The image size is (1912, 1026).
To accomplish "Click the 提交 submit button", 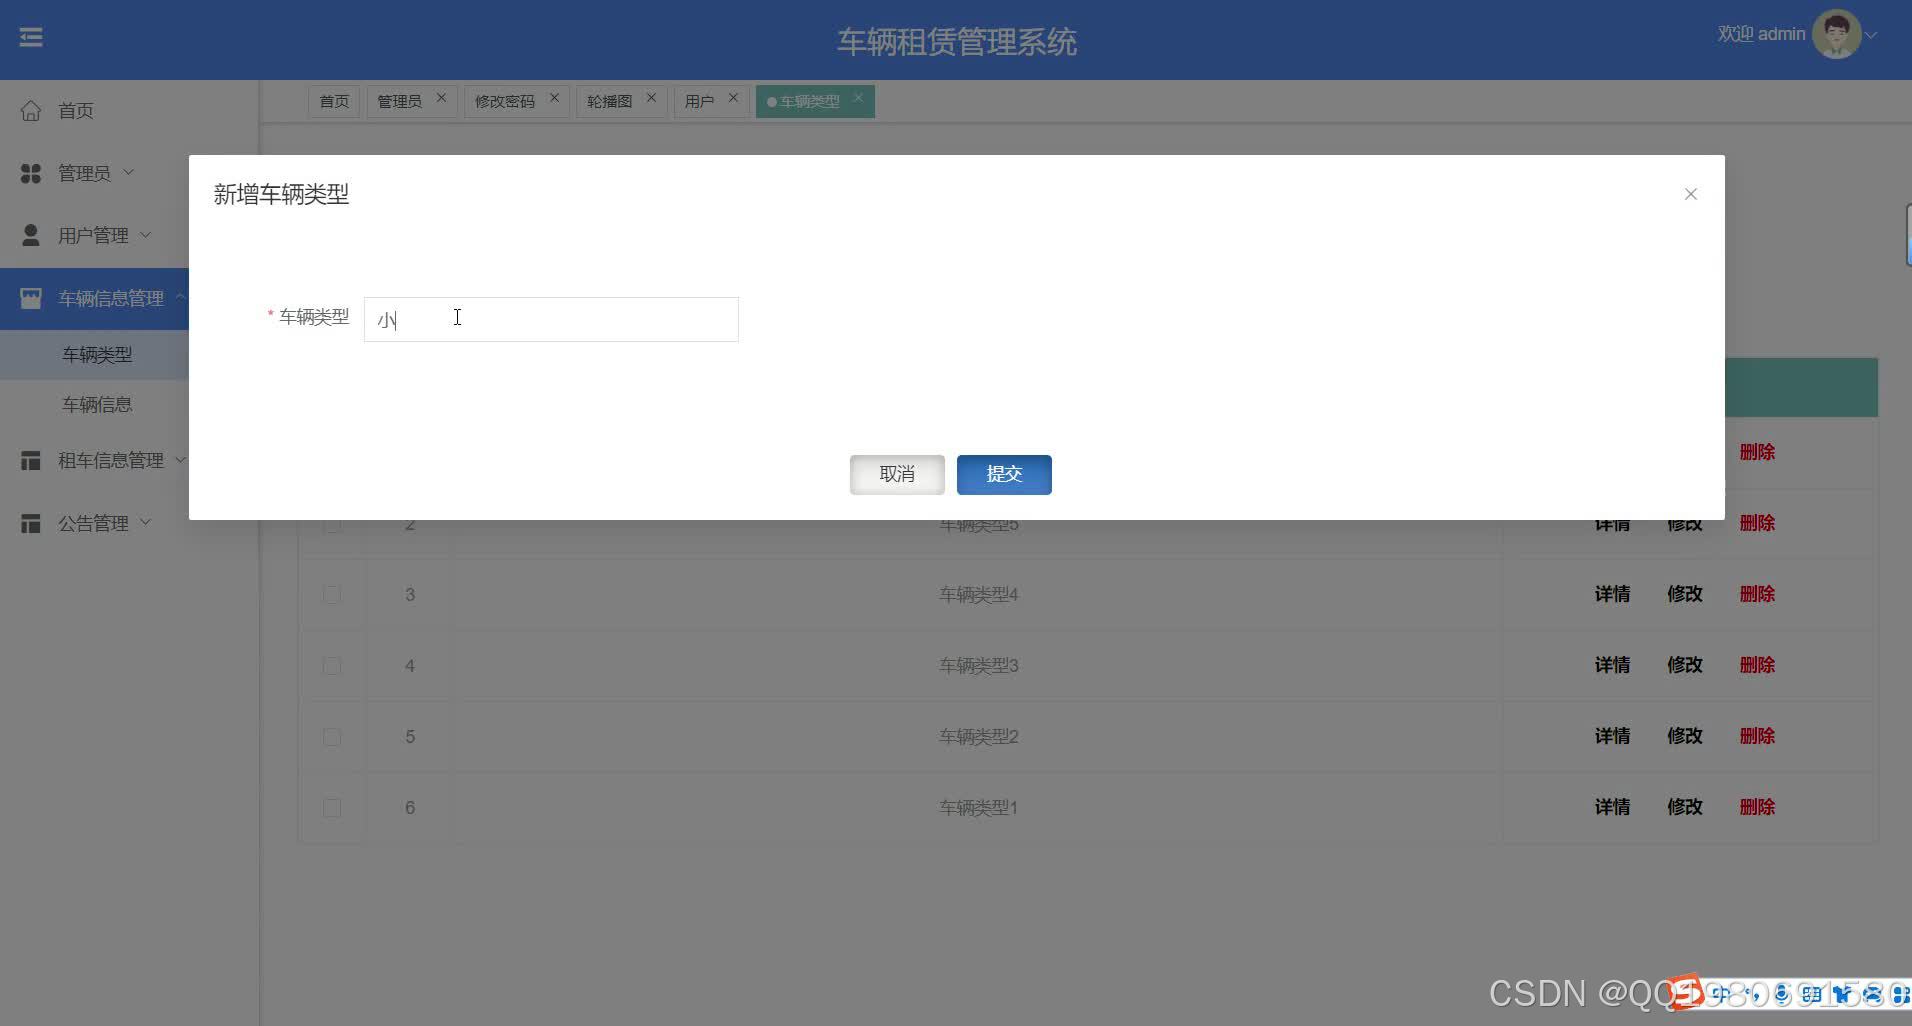I will tap(1004, 474).
